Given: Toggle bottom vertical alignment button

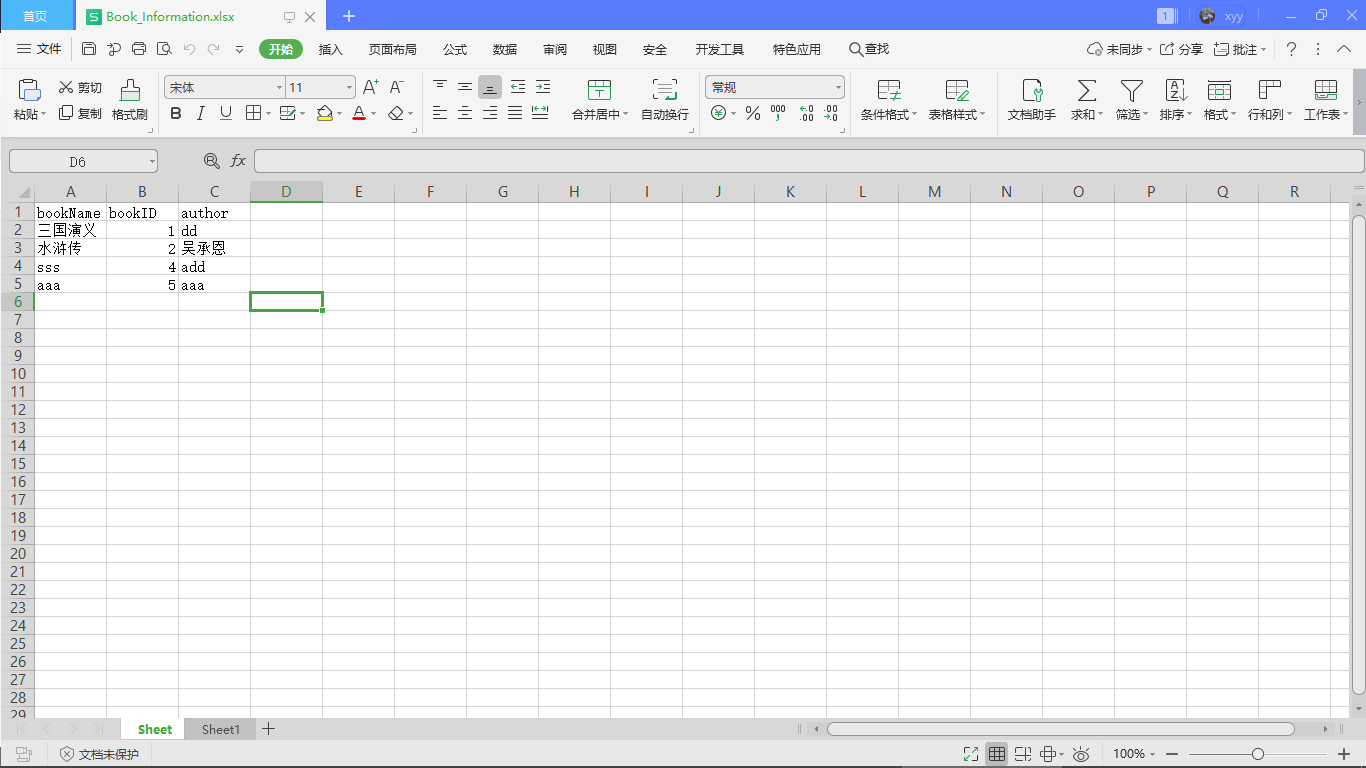Looking at the screenshot, I should (x=490, y=87).
